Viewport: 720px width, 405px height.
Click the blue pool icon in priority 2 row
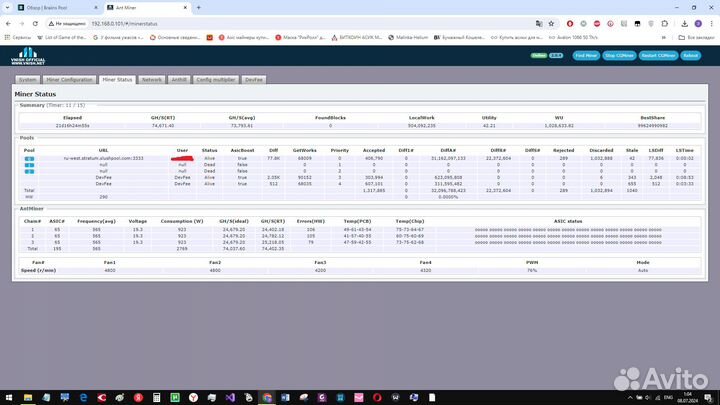coord(29,171)
